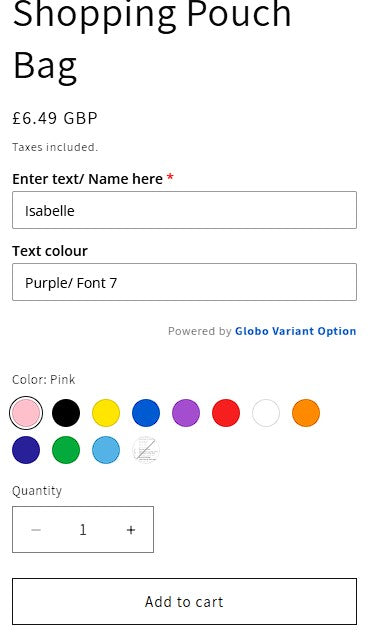Screen dimensions: 373x643
Task: Open the Text colour Purple/ Font 7 field
Action: 184,282
